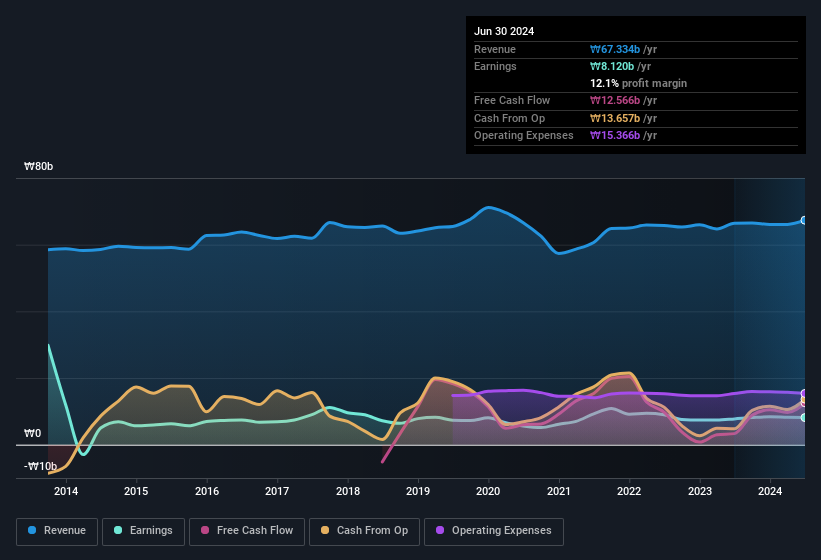Screen dimensions: 821x560
Task: Click the purple Operating Expenses legend dot
Action: pos(441,531)
